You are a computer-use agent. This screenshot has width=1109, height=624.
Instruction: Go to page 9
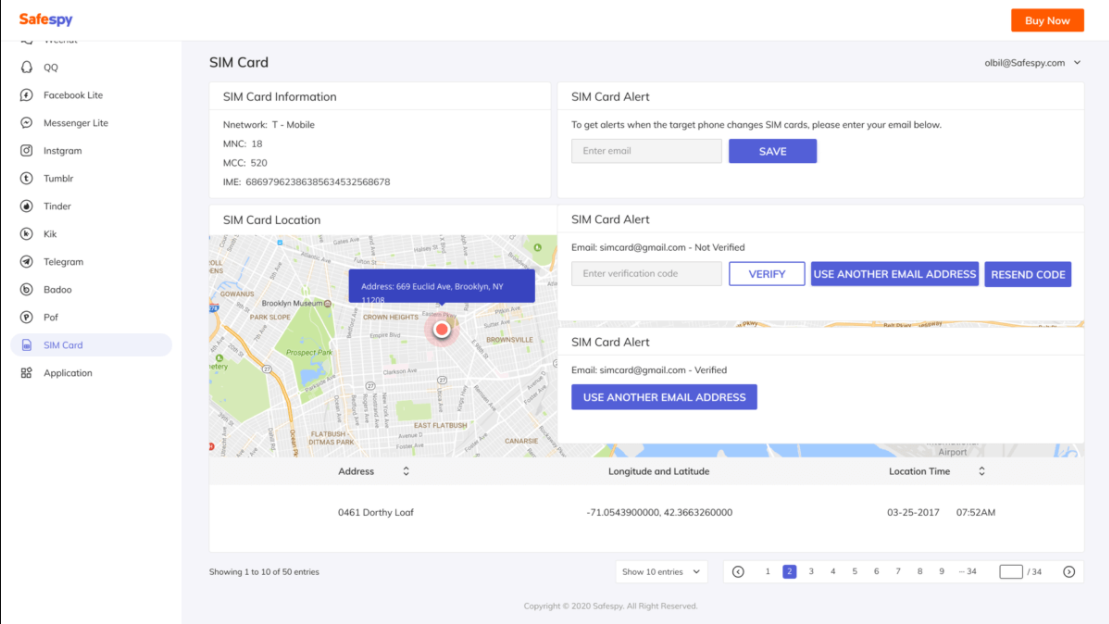click(x=941, y=572)
